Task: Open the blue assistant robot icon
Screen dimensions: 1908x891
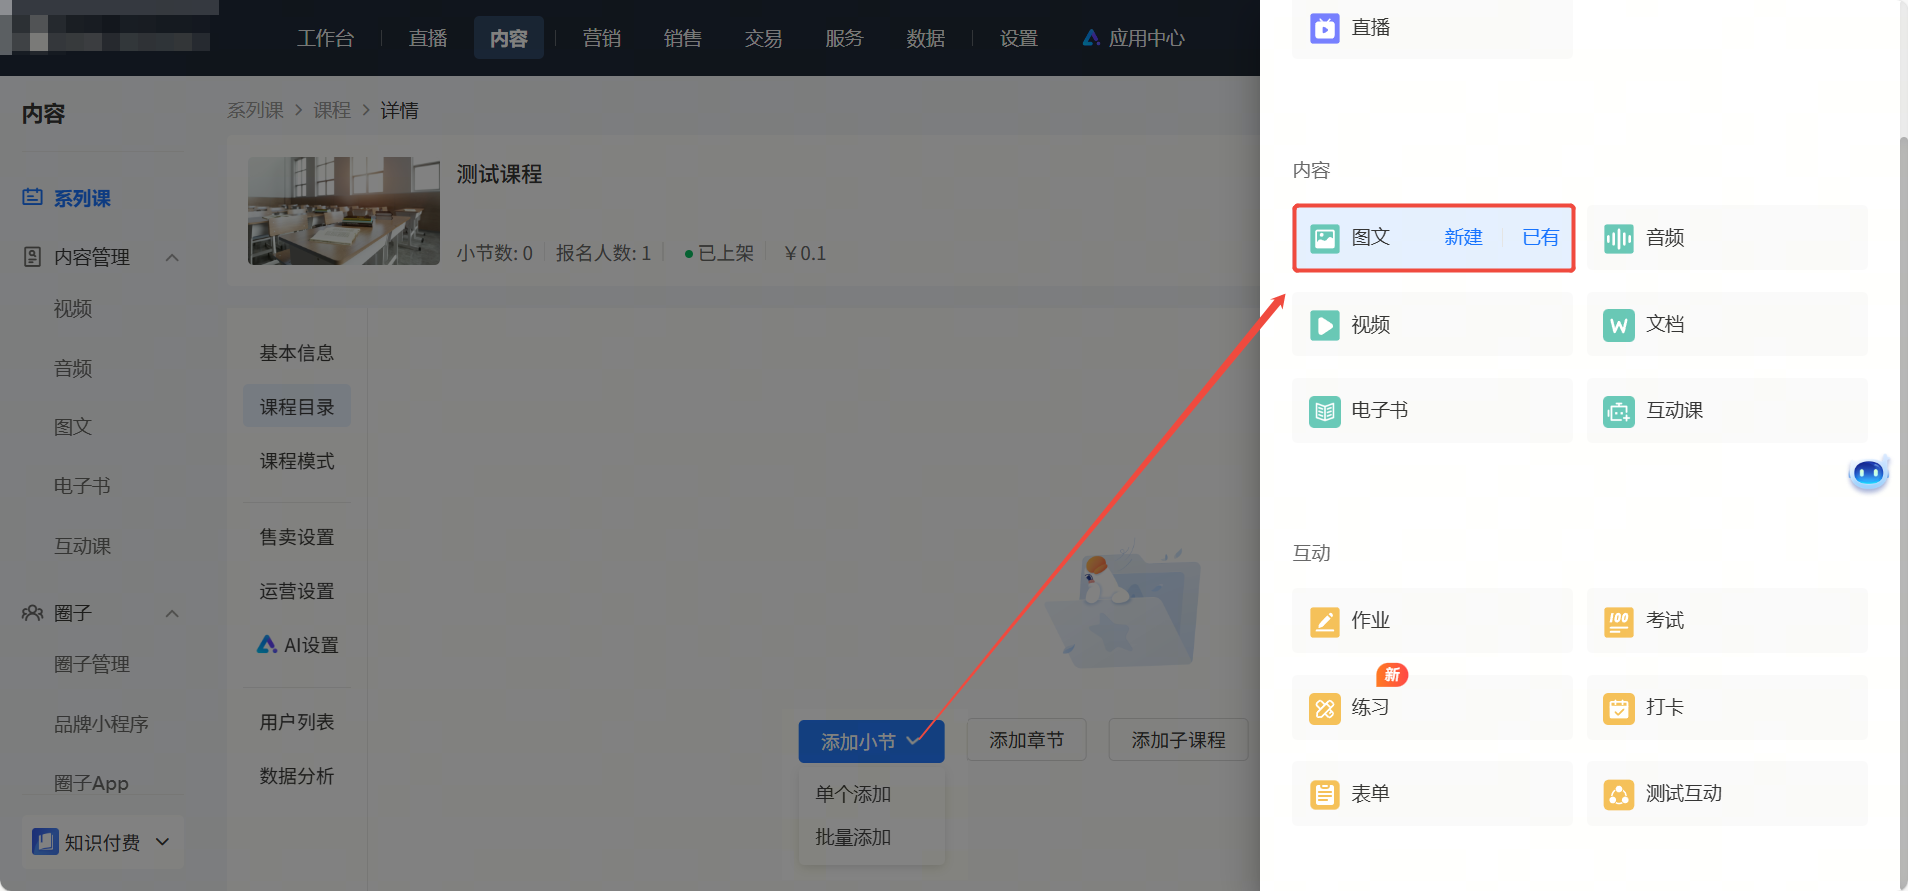Action: tap(1868, 472)
